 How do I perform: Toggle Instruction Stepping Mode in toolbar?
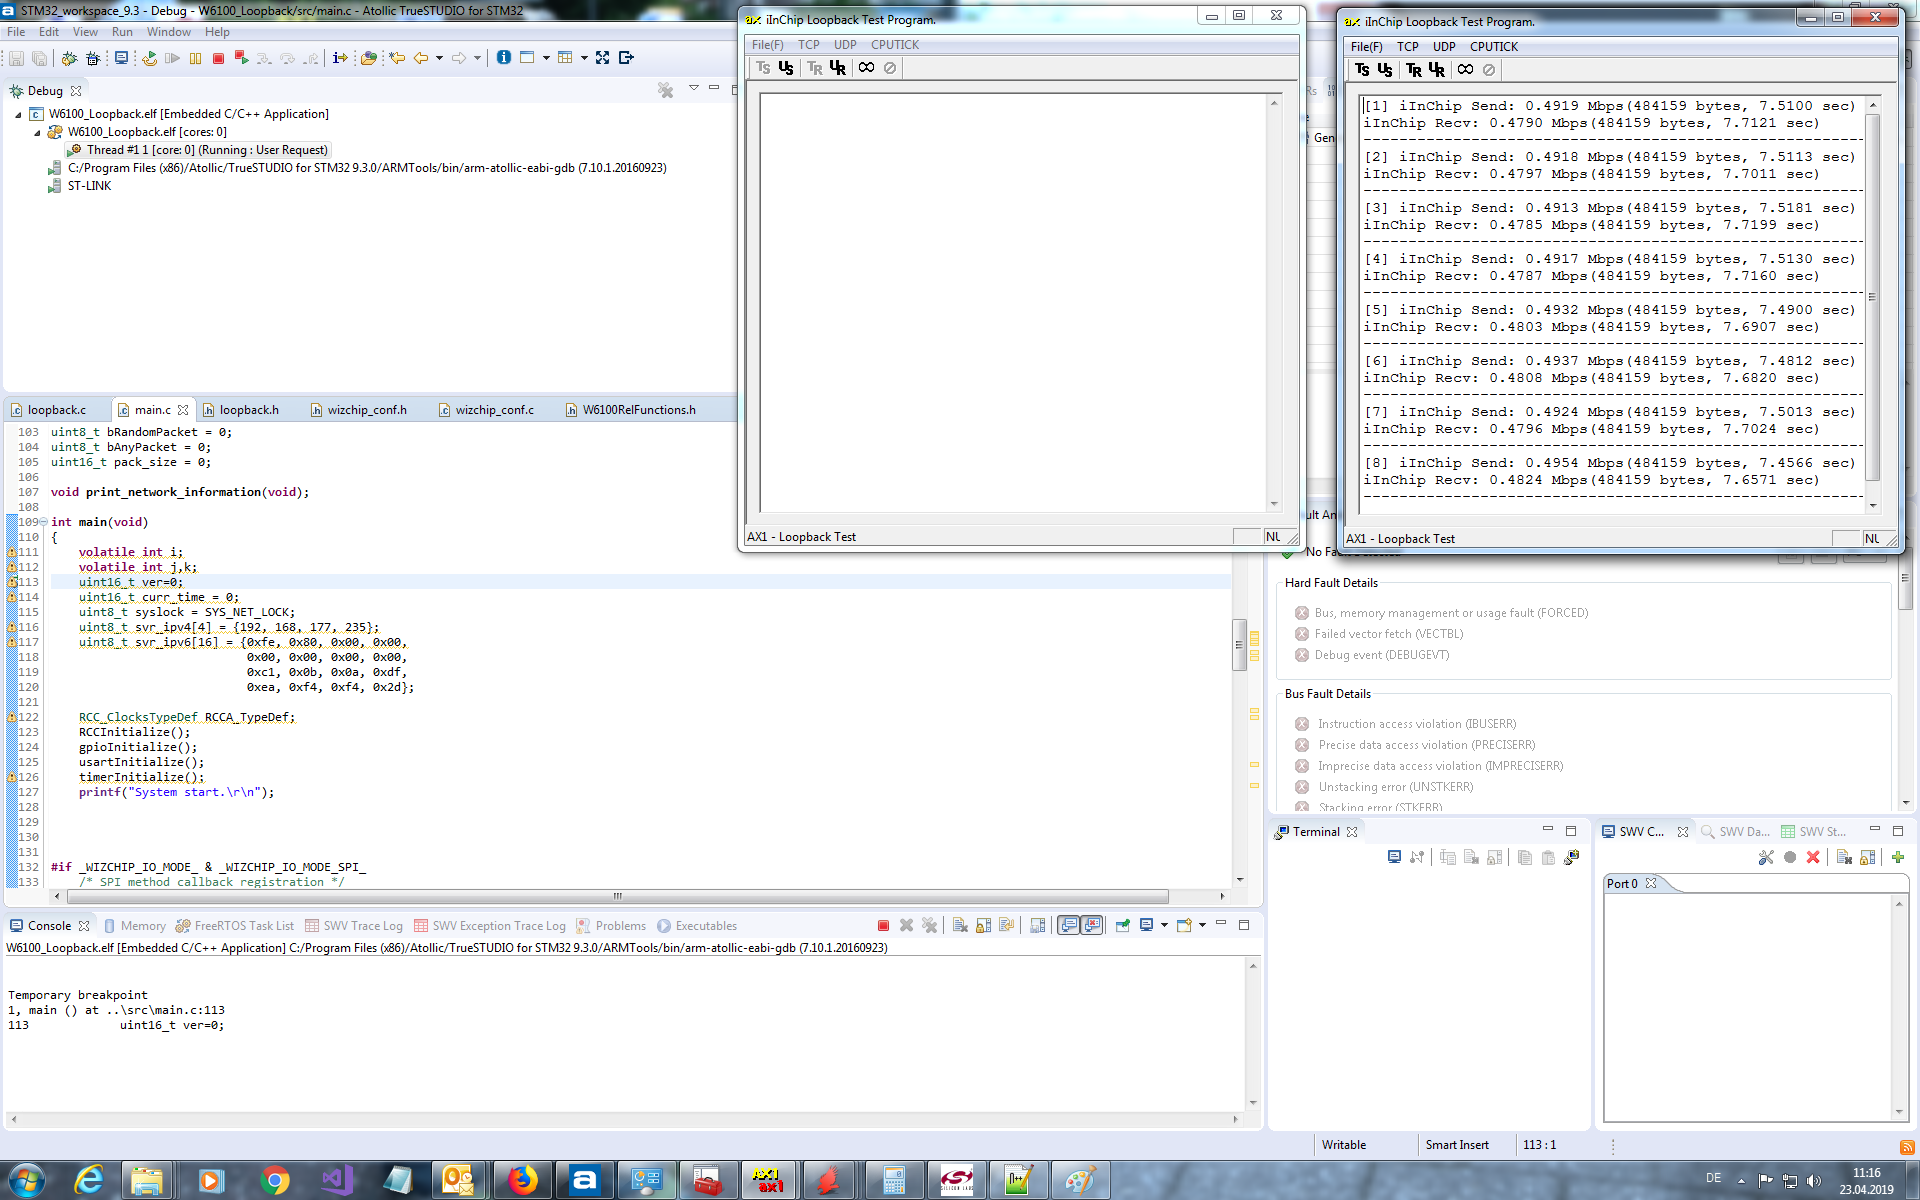tap(340, 58)
